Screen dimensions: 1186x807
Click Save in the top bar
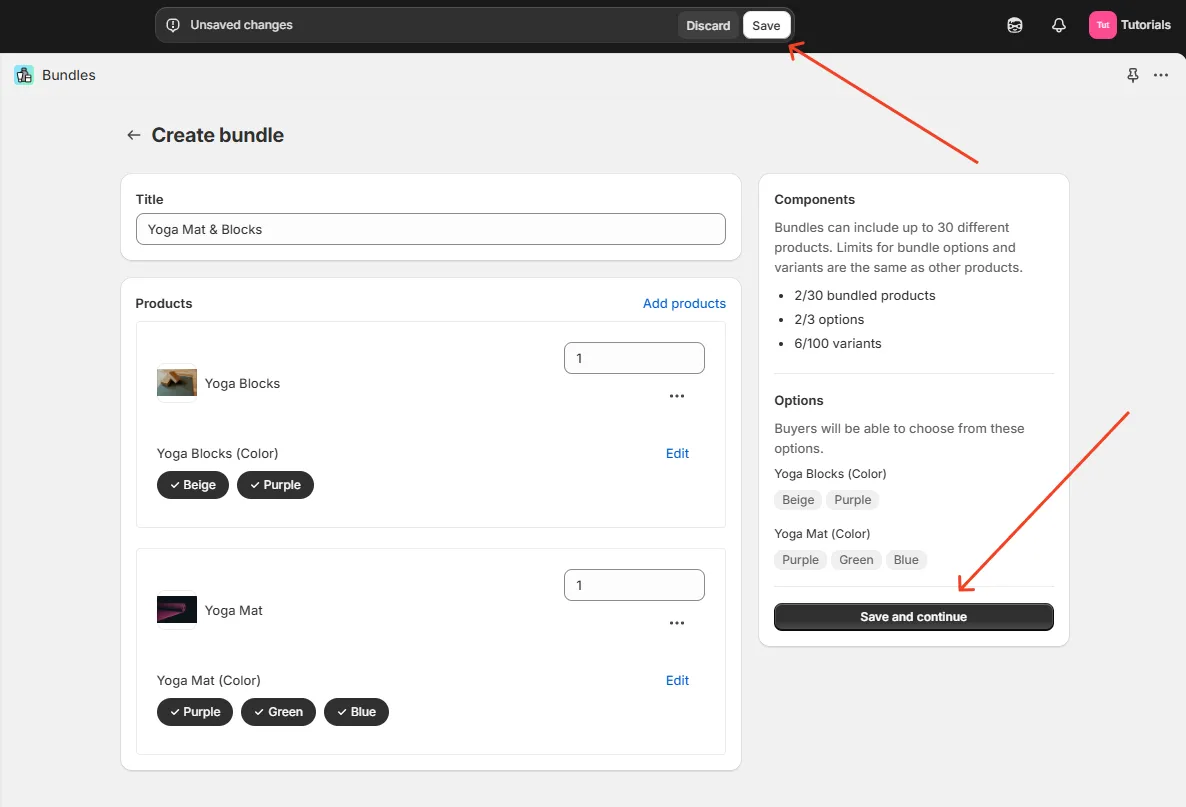point(766,26)
